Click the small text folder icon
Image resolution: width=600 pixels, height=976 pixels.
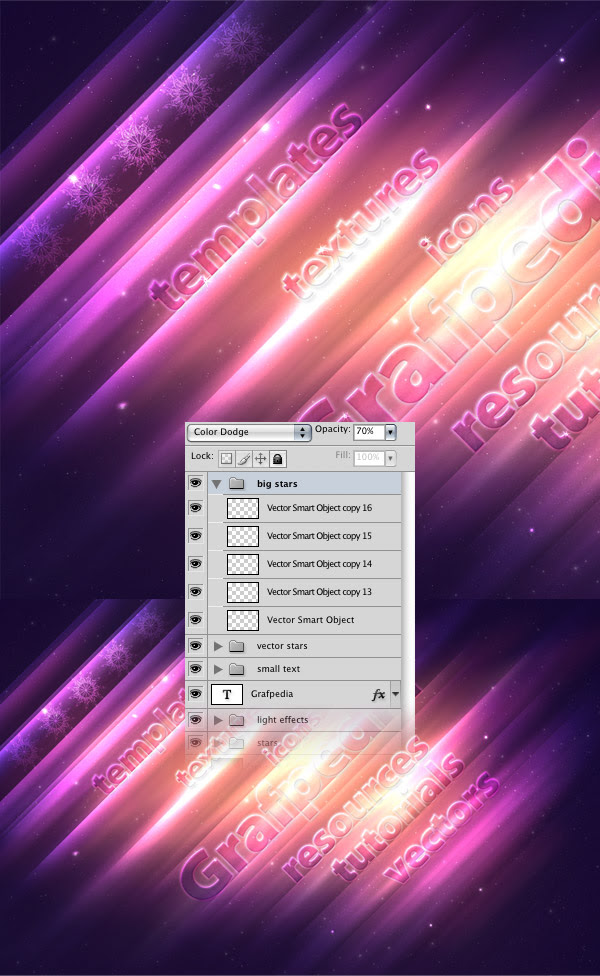[x=237, y=669]
